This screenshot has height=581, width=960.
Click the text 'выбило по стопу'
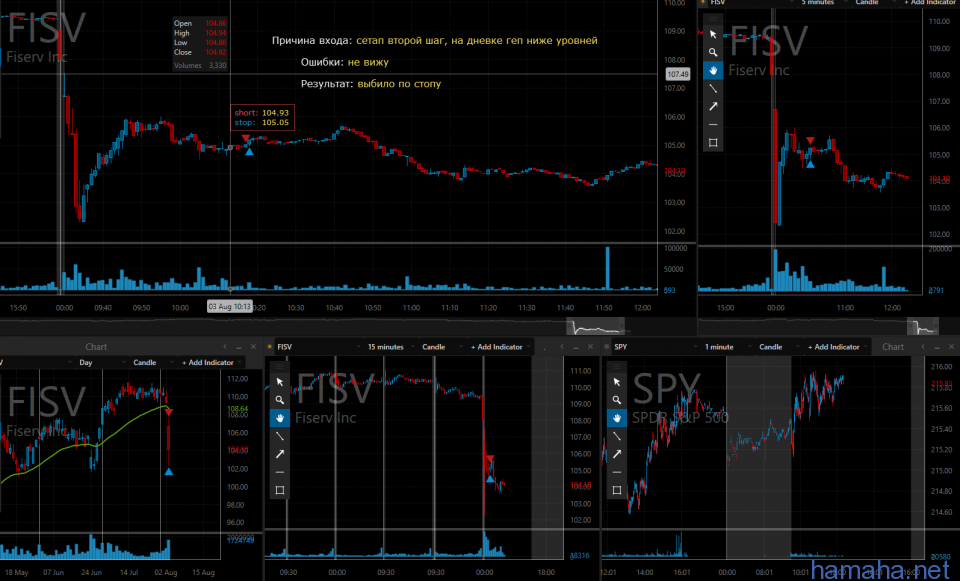(x=399, y=84)
